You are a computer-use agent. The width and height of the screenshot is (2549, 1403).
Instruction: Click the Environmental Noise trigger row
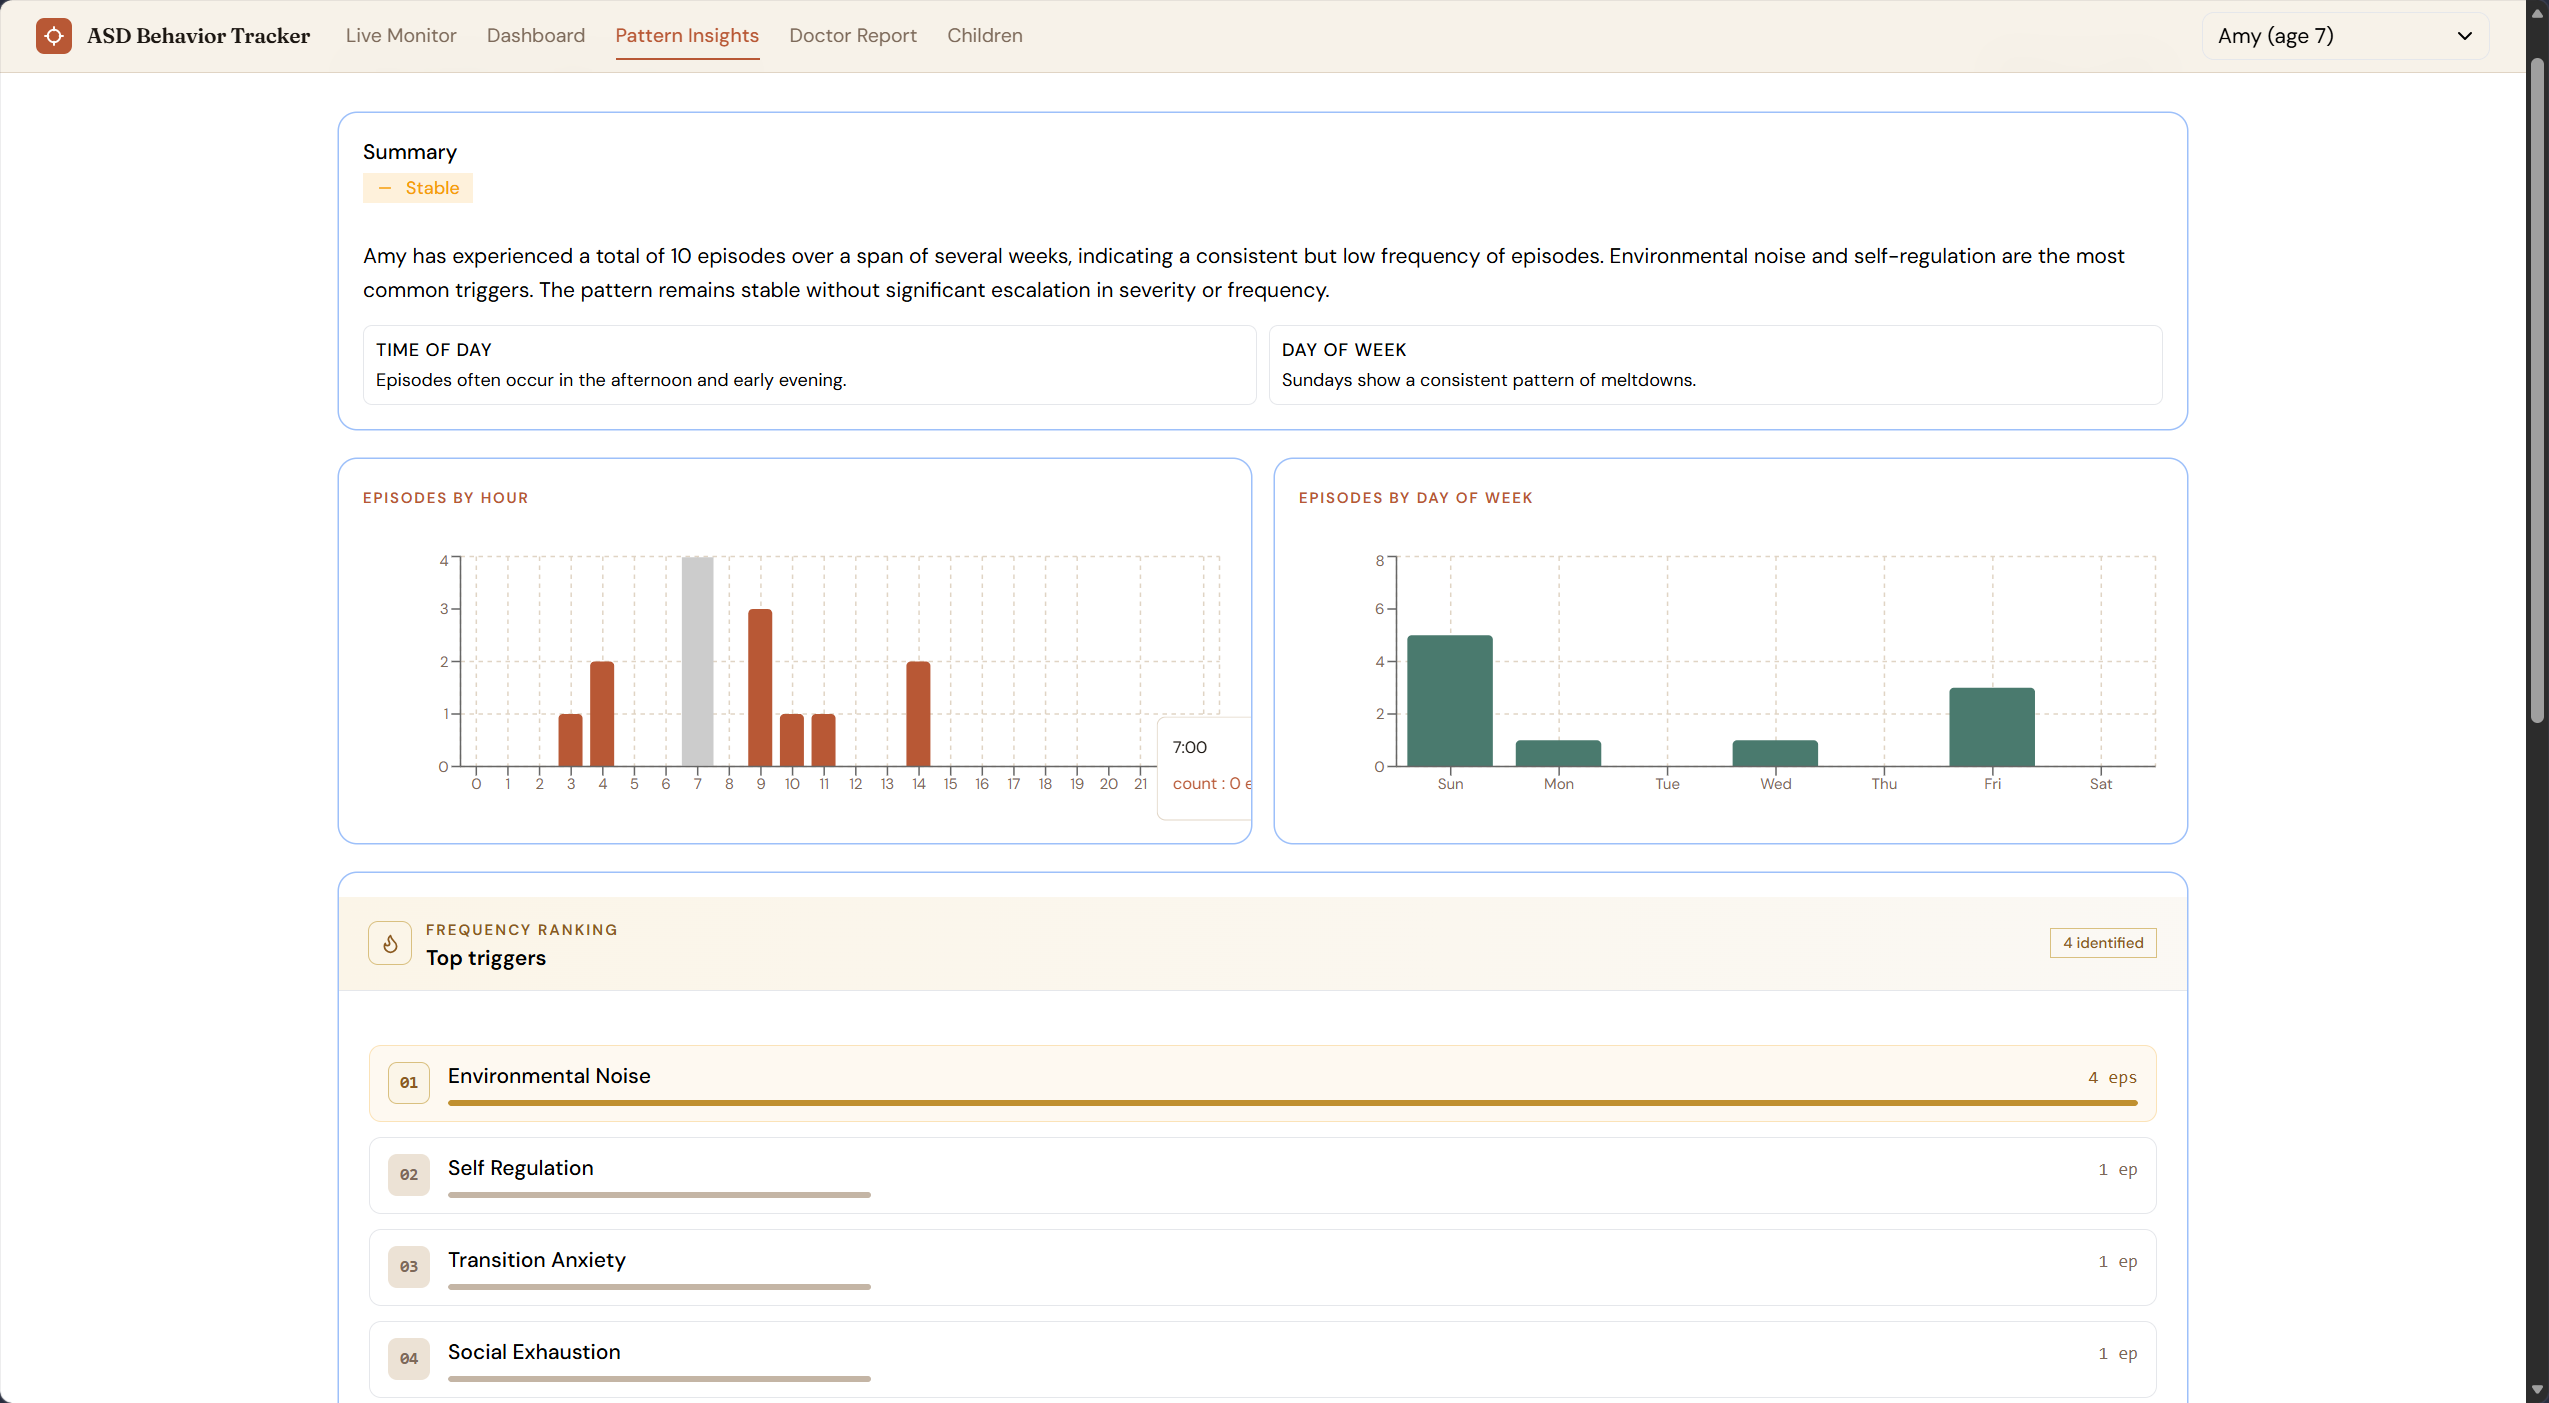tap(1262, 1078)
